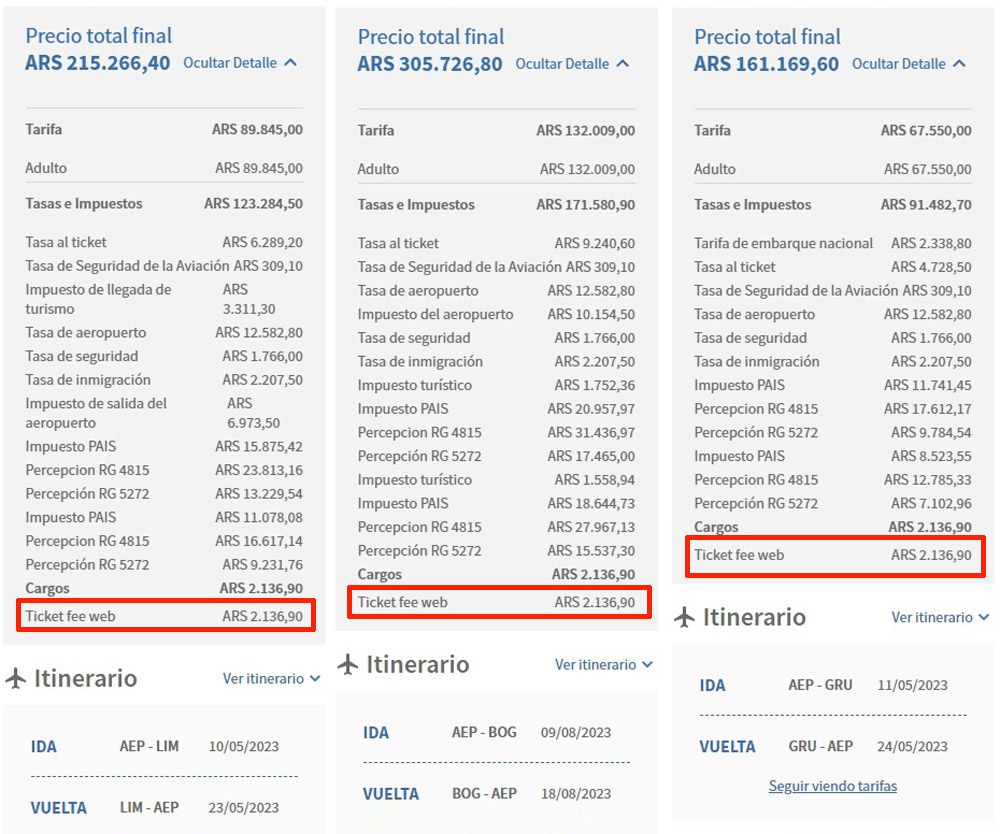
Task: Click the ARS 305.726,80 total price
Action: (x=430, y=64)
